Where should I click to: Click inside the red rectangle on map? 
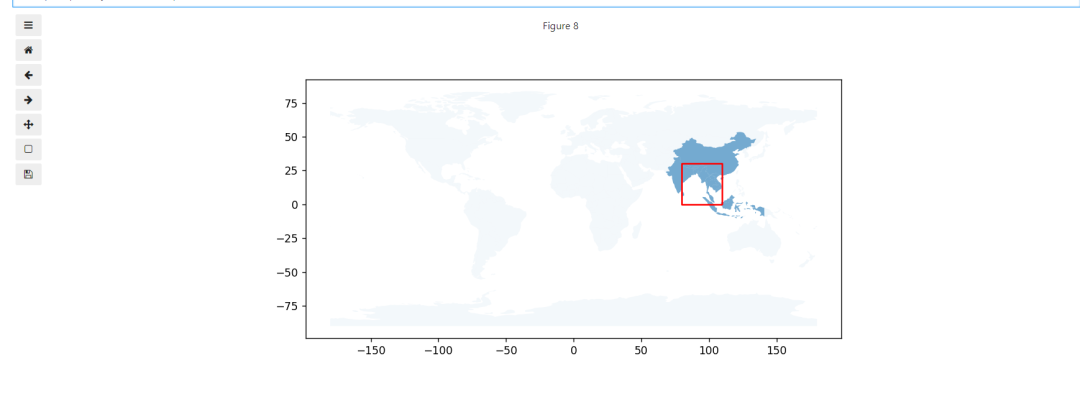702,184
